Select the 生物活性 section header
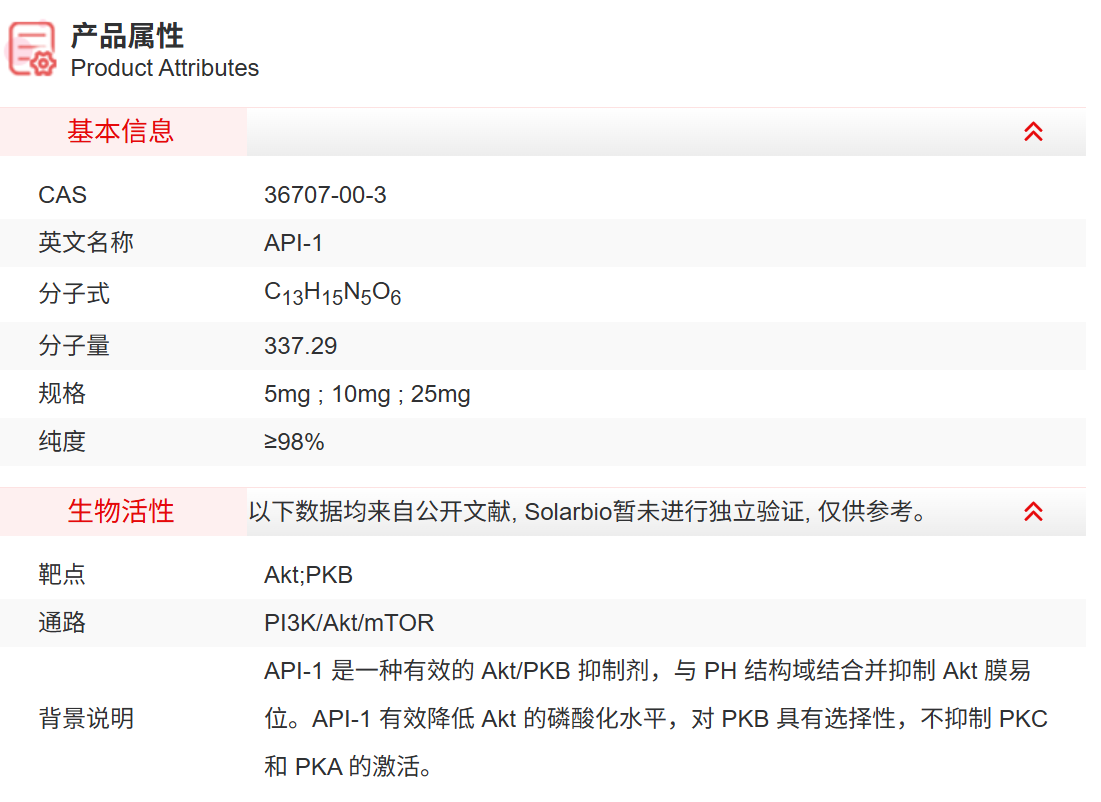The height and width of the screenshot is (802, 1101). (x=121, y=512)
